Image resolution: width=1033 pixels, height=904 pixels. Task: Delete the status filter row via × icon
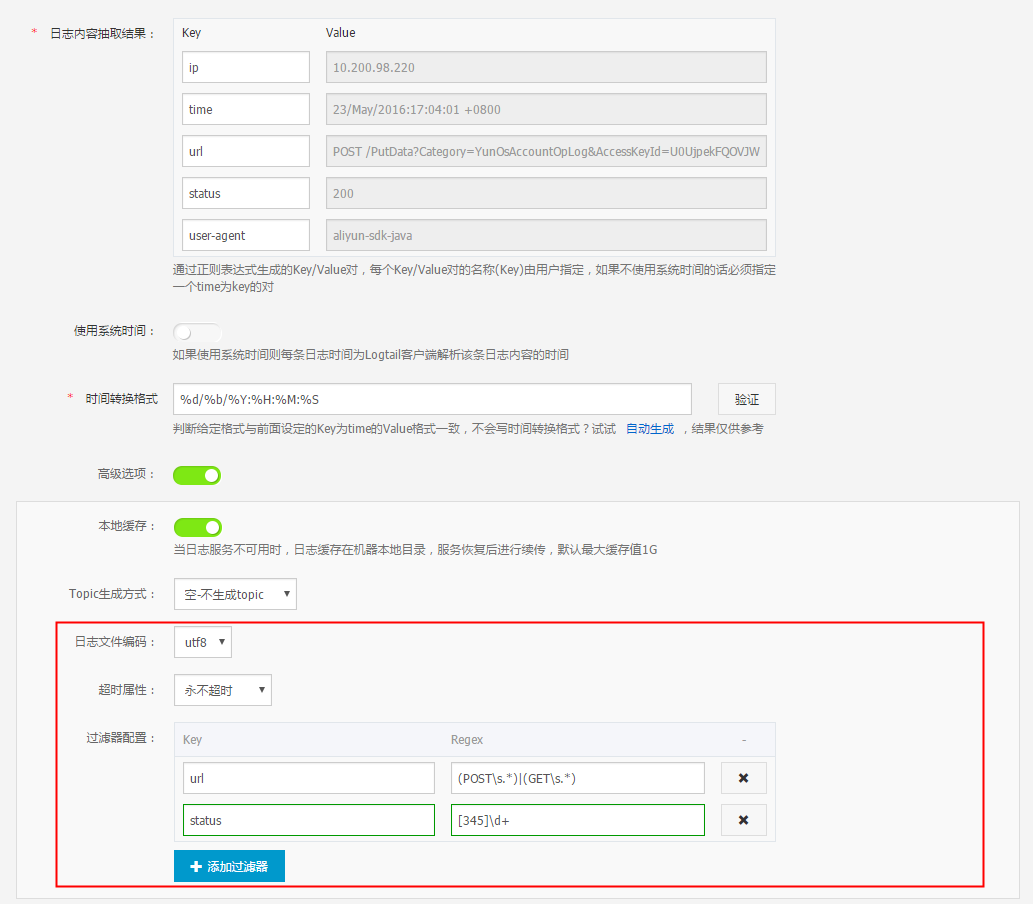tap(743, 820)
